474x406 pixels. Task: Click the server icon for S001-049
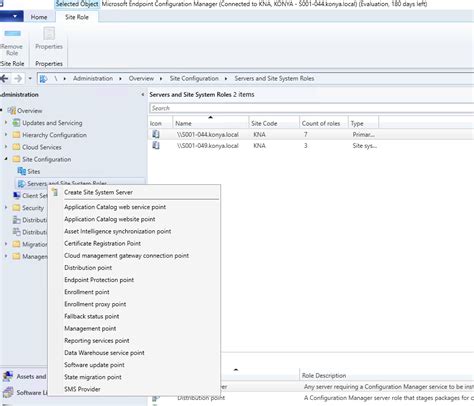point(156,146)
